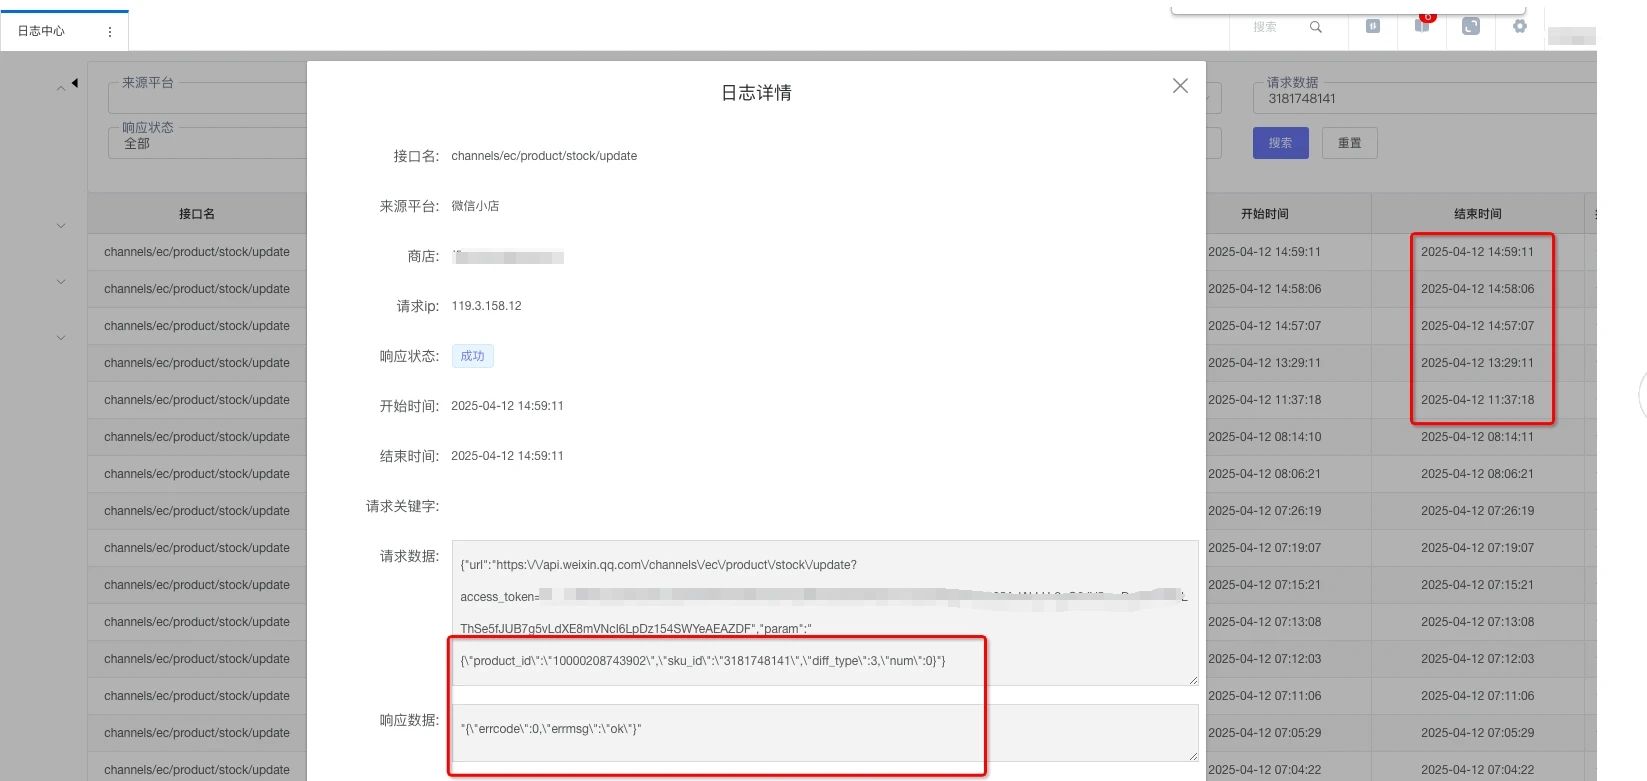The image size is (1647, 781).
Task: Open the 响应状态 dropdown showing 全部
Action: (207, 143)
